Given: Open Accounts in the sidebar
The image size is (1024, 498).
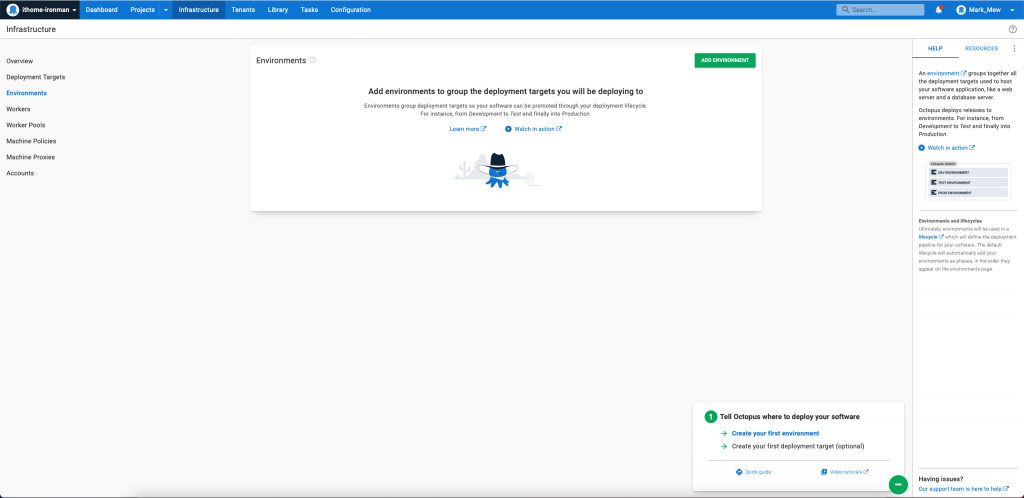Looking at the screenshot, I should [x=20, y=173].
